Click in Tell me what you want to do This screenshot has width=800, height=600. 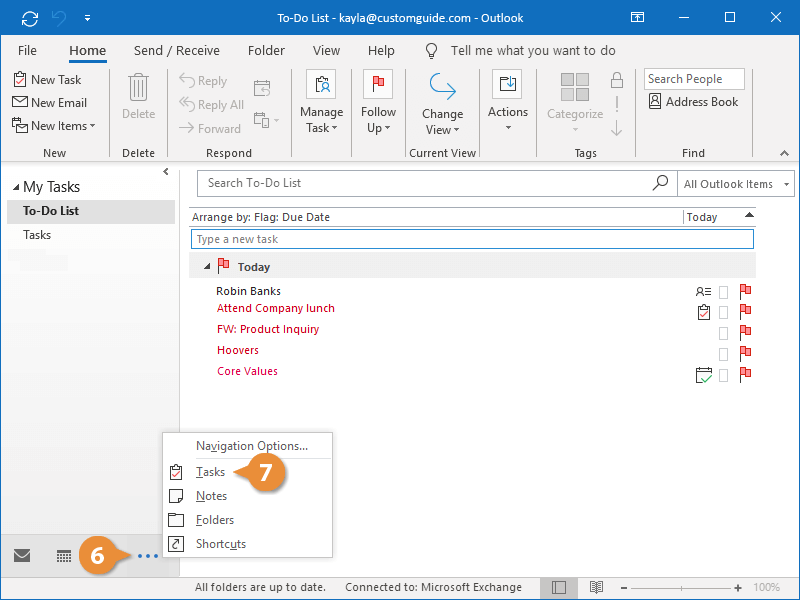click(533, 51)
